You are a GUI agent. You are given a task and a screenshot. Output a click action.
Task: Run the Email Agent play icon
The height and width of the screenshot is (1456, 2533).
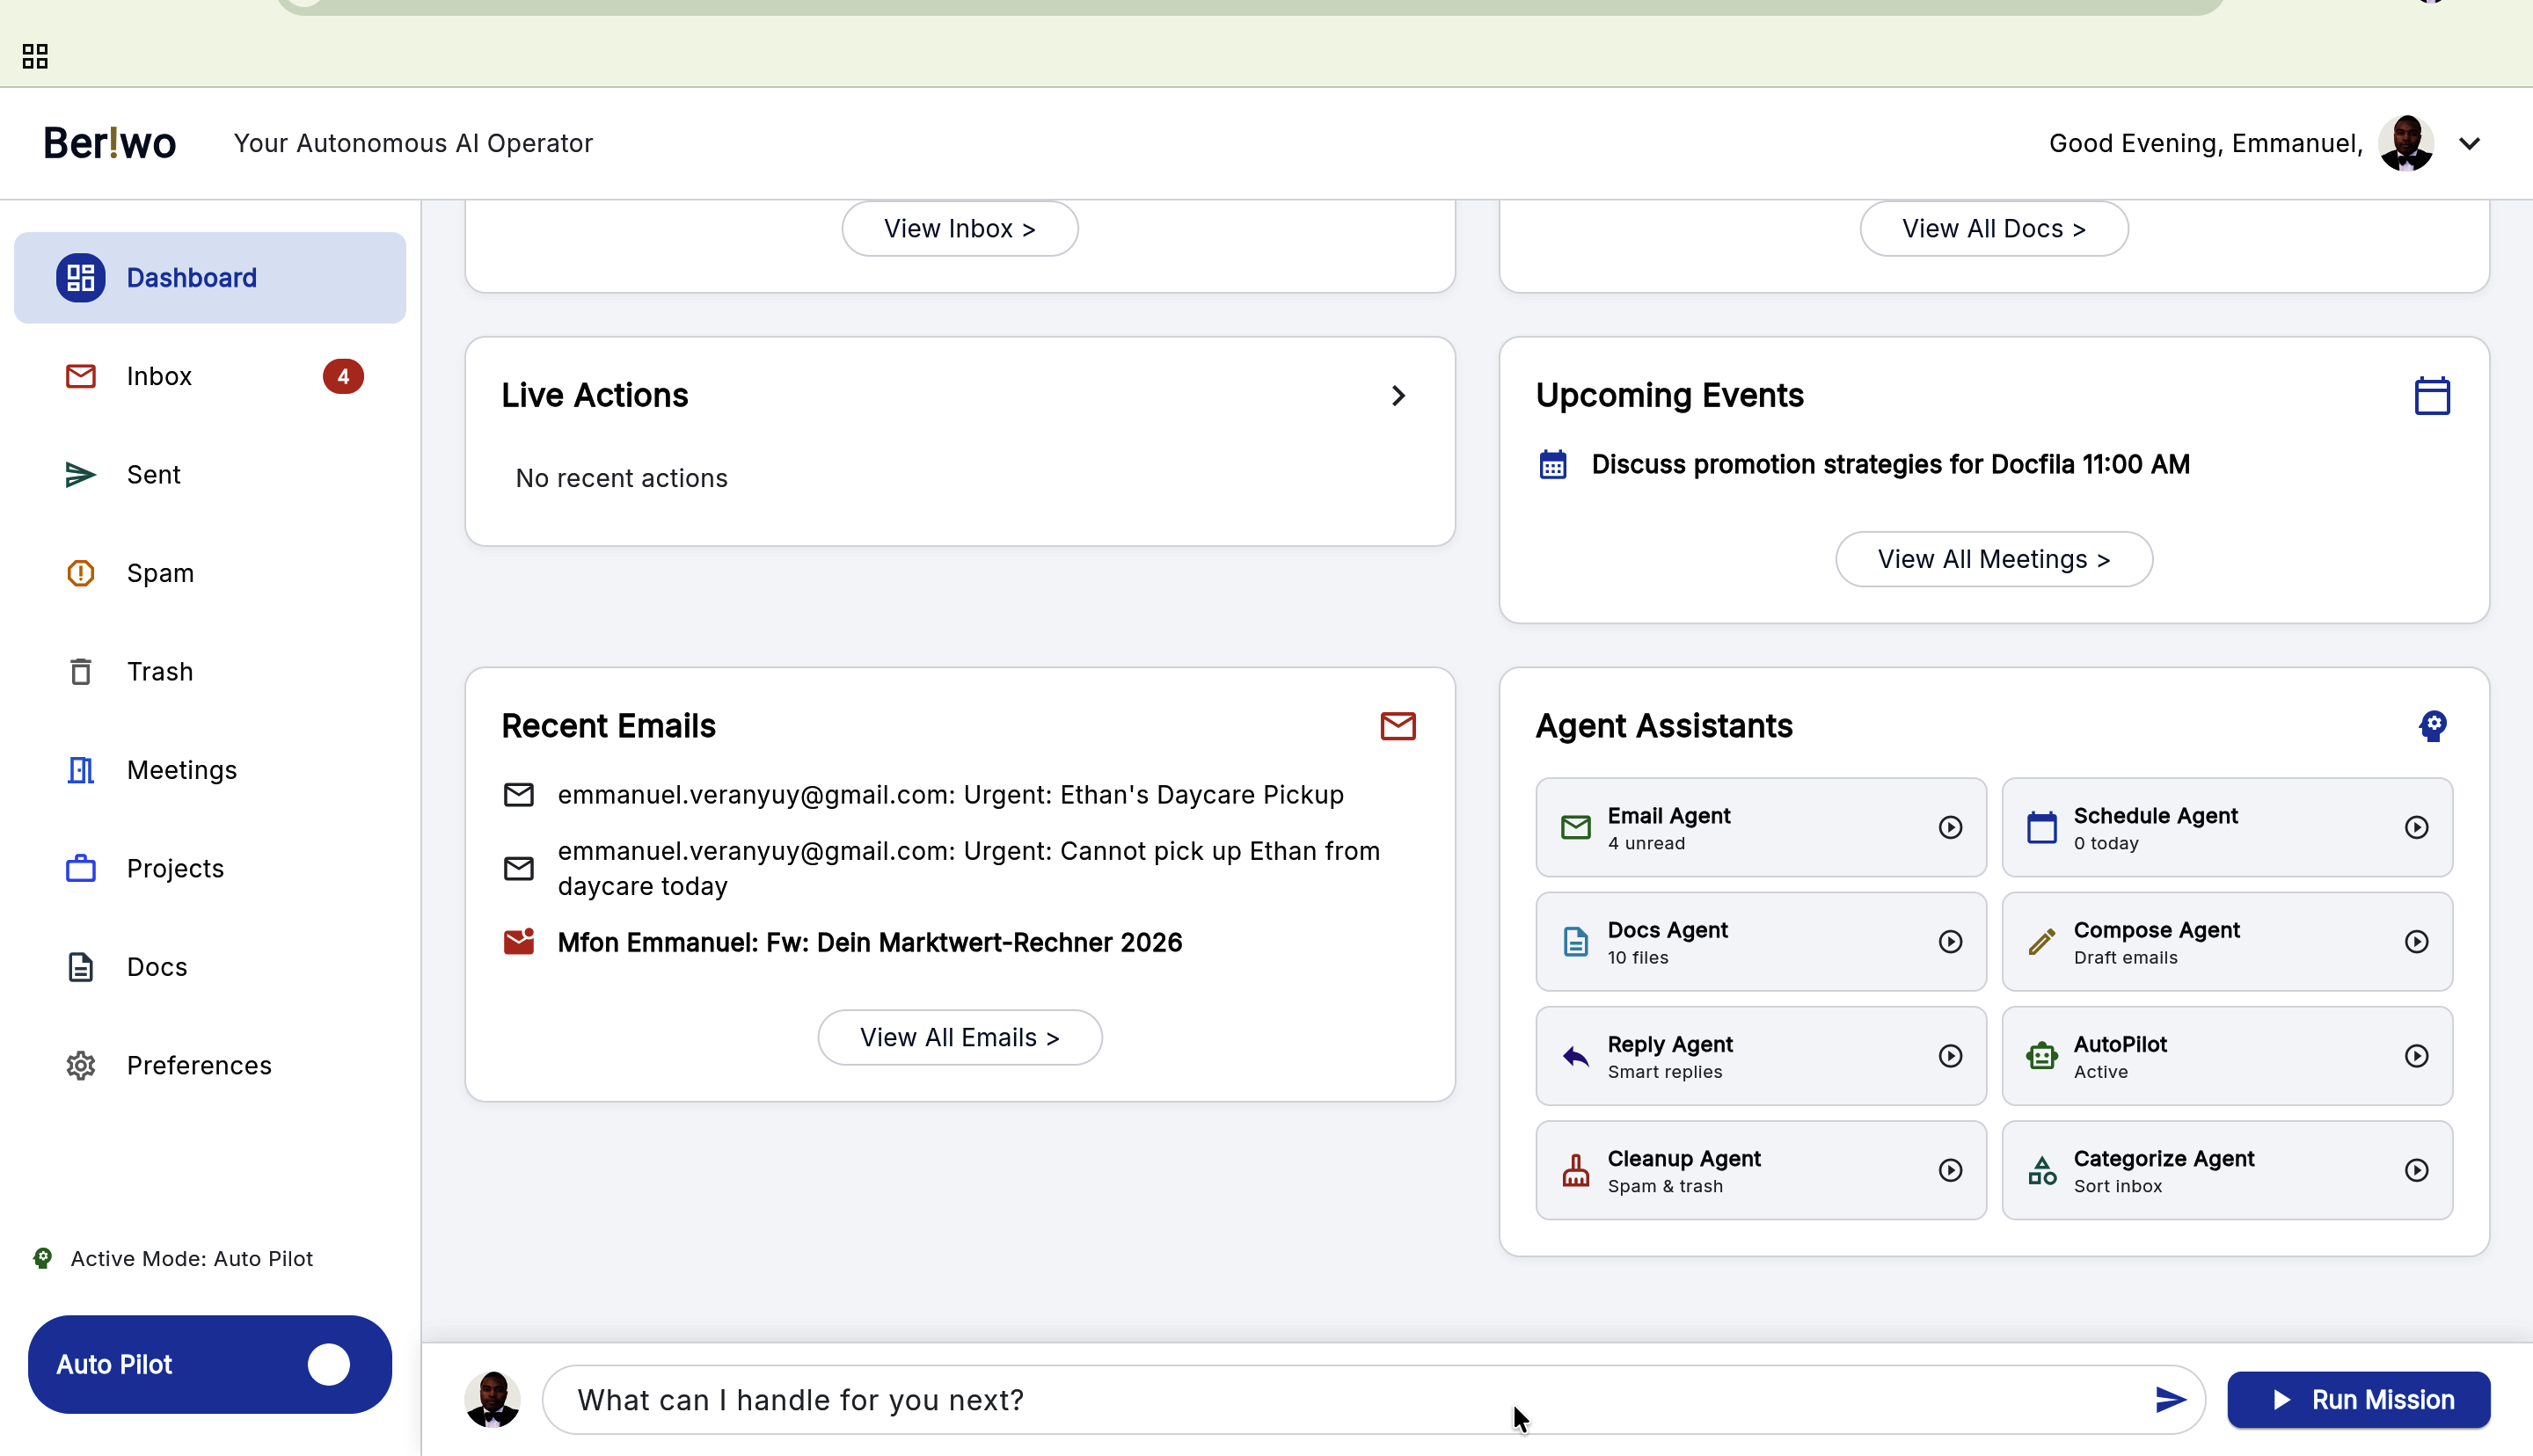click(x=1949, y=828)
